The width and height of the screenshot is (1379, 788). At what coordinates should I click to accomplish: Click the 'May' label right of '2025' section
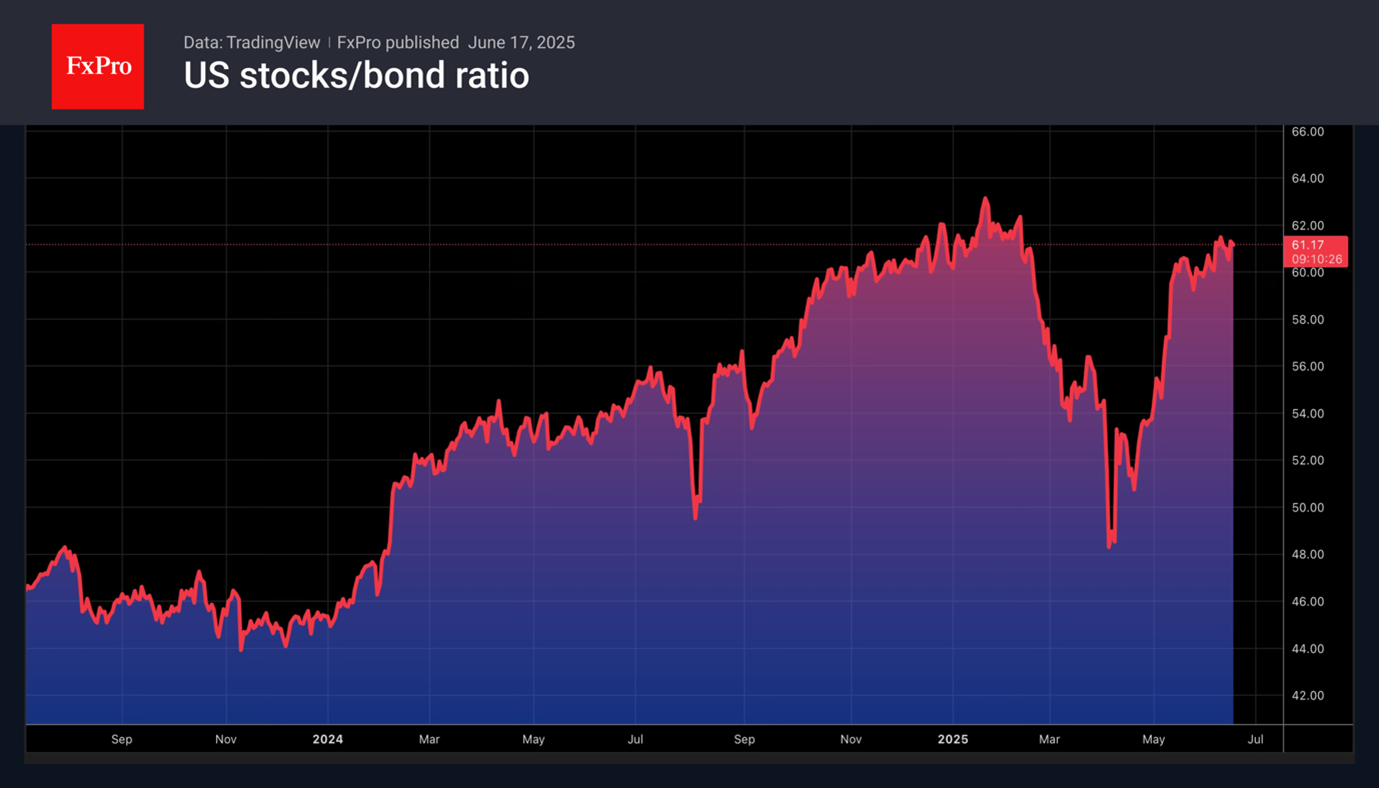(1154, 739)
